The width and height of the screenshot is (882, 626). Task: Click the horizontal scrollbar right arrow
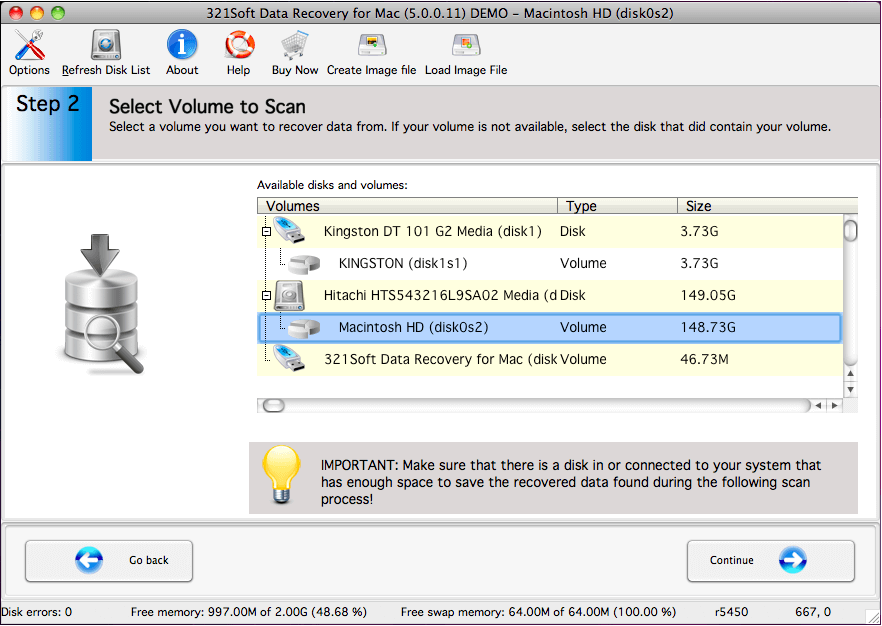coord(835,406)
